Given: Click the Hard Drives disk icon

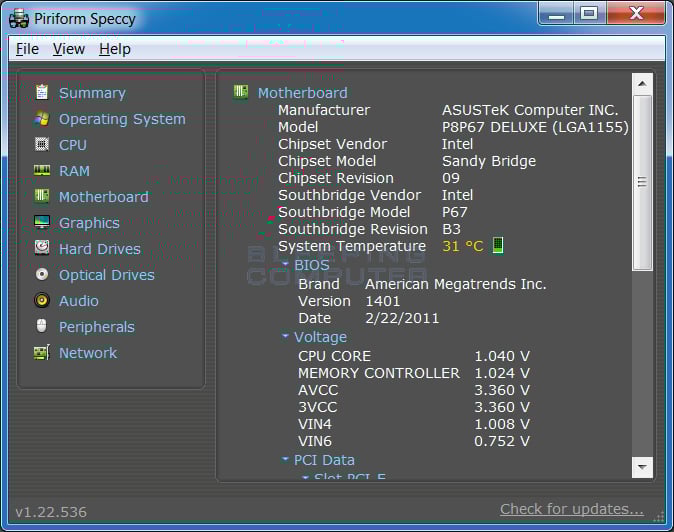Looking at the screenshot, I should coord(42,249).
